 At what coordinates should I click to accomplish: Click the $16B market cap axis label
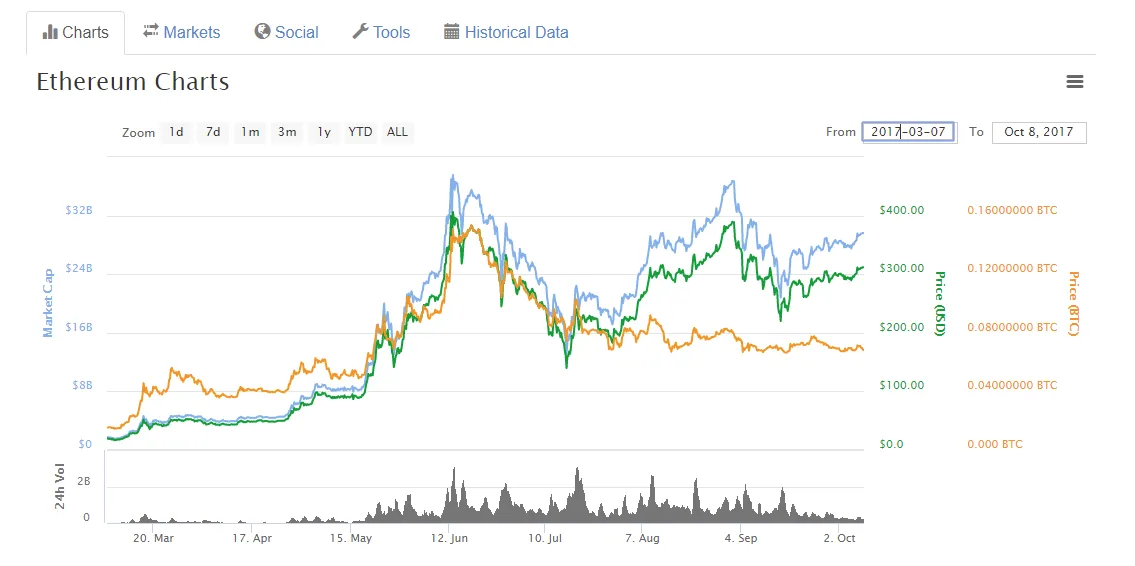pyautogui.click(x=80, y=327)
